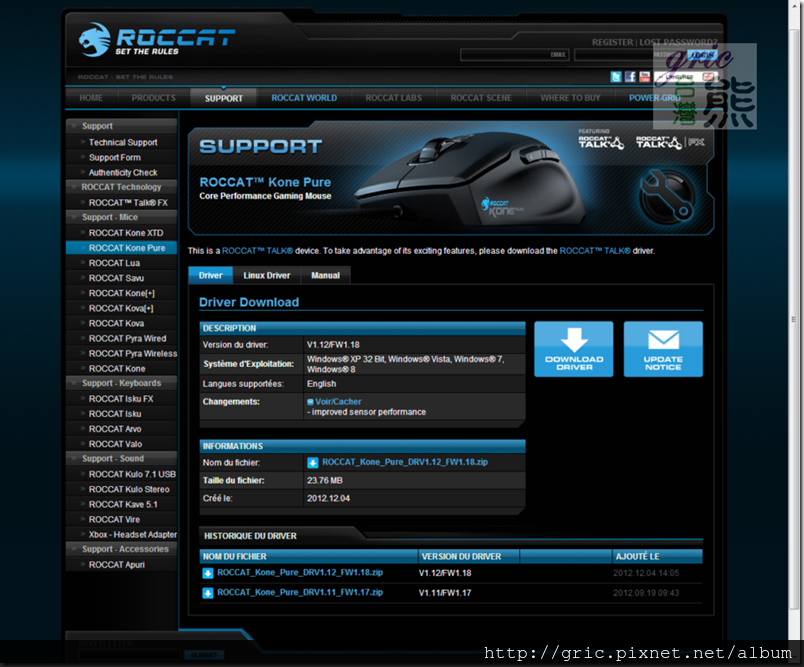Open the Twitter social icon
Screen dimensions: 804x667
point(616,77)
